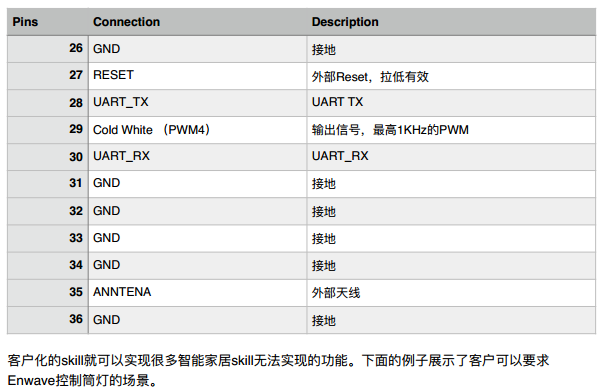The height and width of the screenshot is (392, 601).
Task: Select the RESET connection cell
Action: pos(197,76)
